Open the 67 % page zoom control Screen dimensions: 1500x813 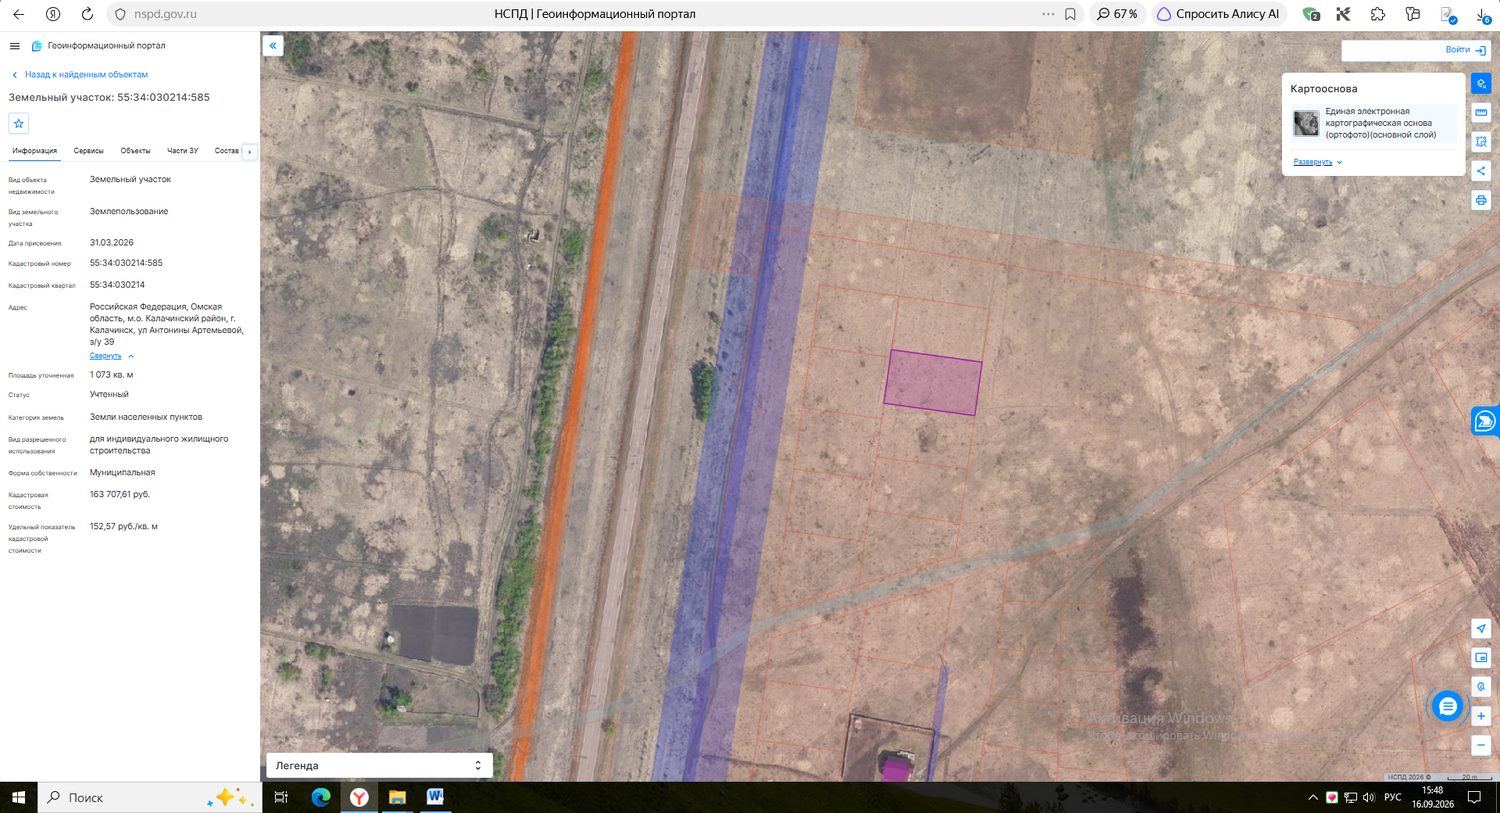(x=1117, y=14)
